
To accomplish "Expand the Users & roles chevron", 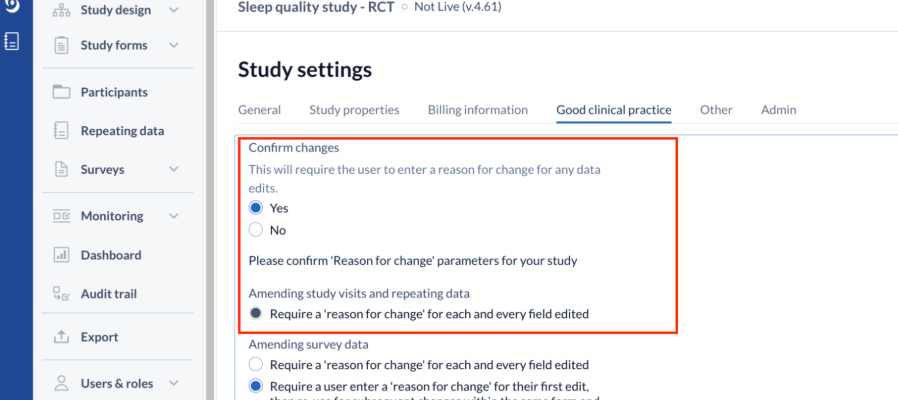I will 174,383.
